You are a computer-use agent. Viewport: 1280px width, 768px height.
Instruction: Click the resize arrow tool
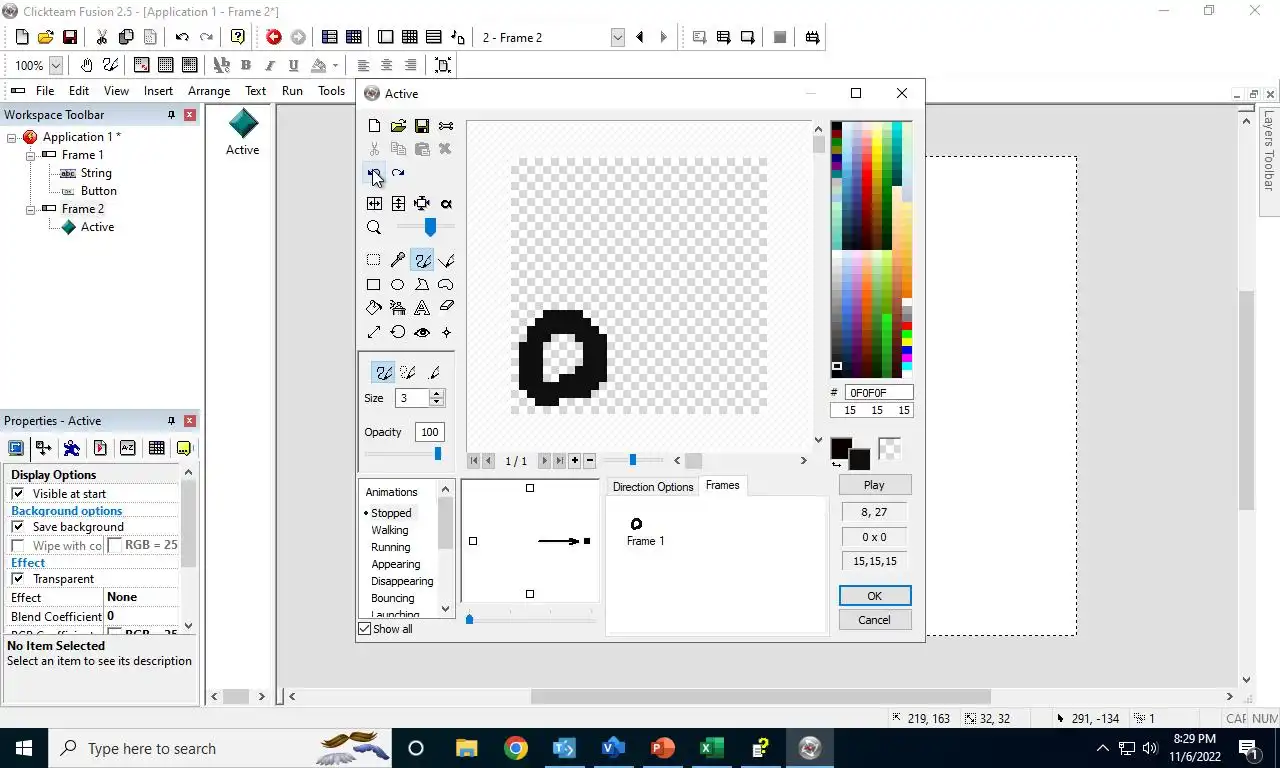pos(374,332)
